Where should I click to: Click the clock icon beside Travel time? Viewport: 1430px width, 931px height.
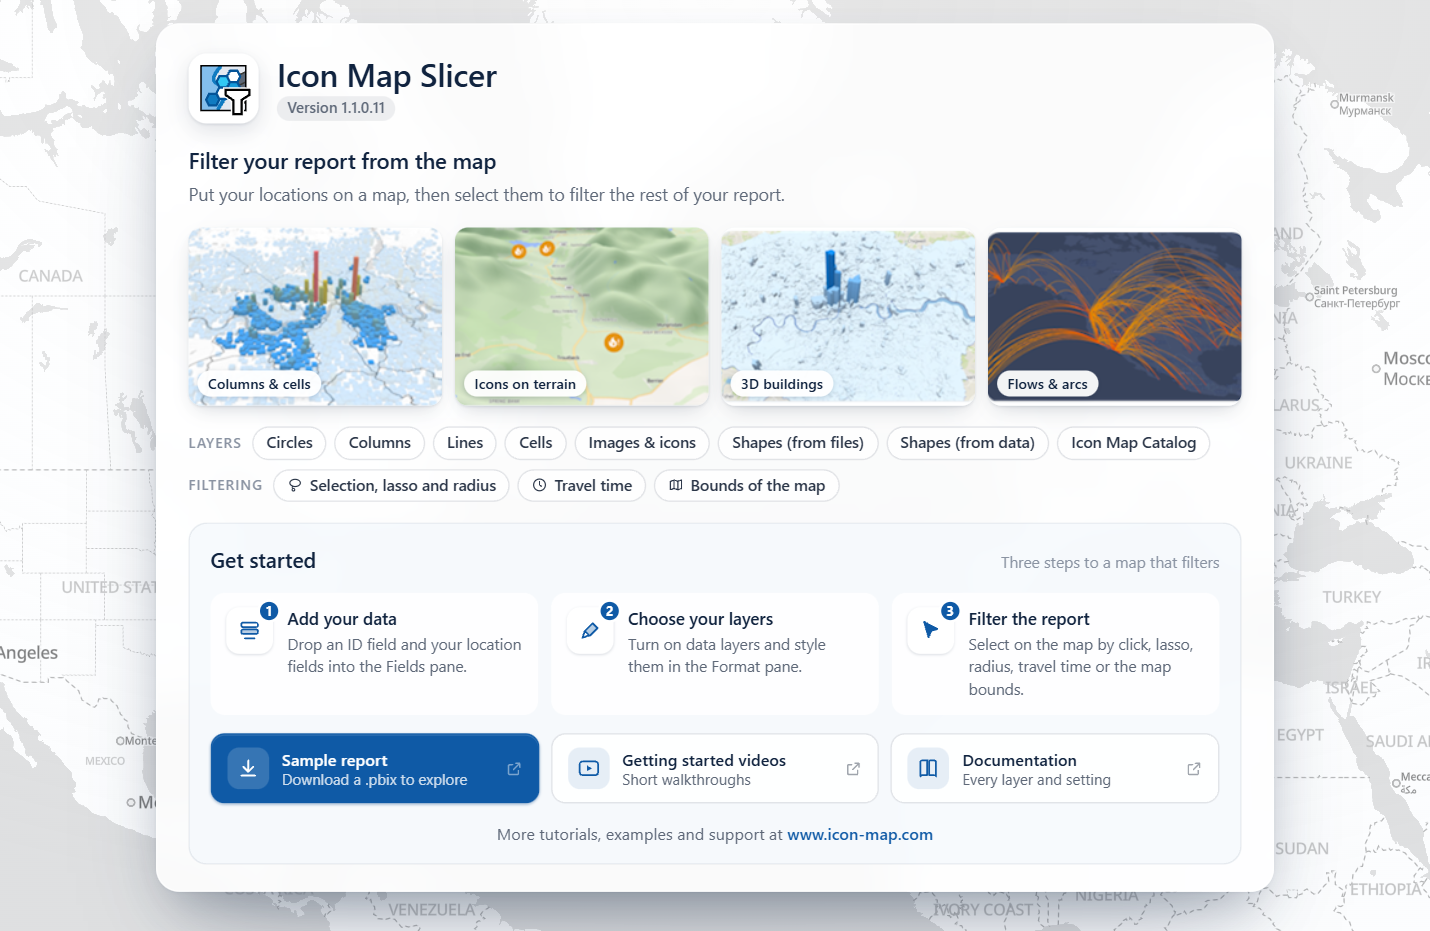point(539,485)
